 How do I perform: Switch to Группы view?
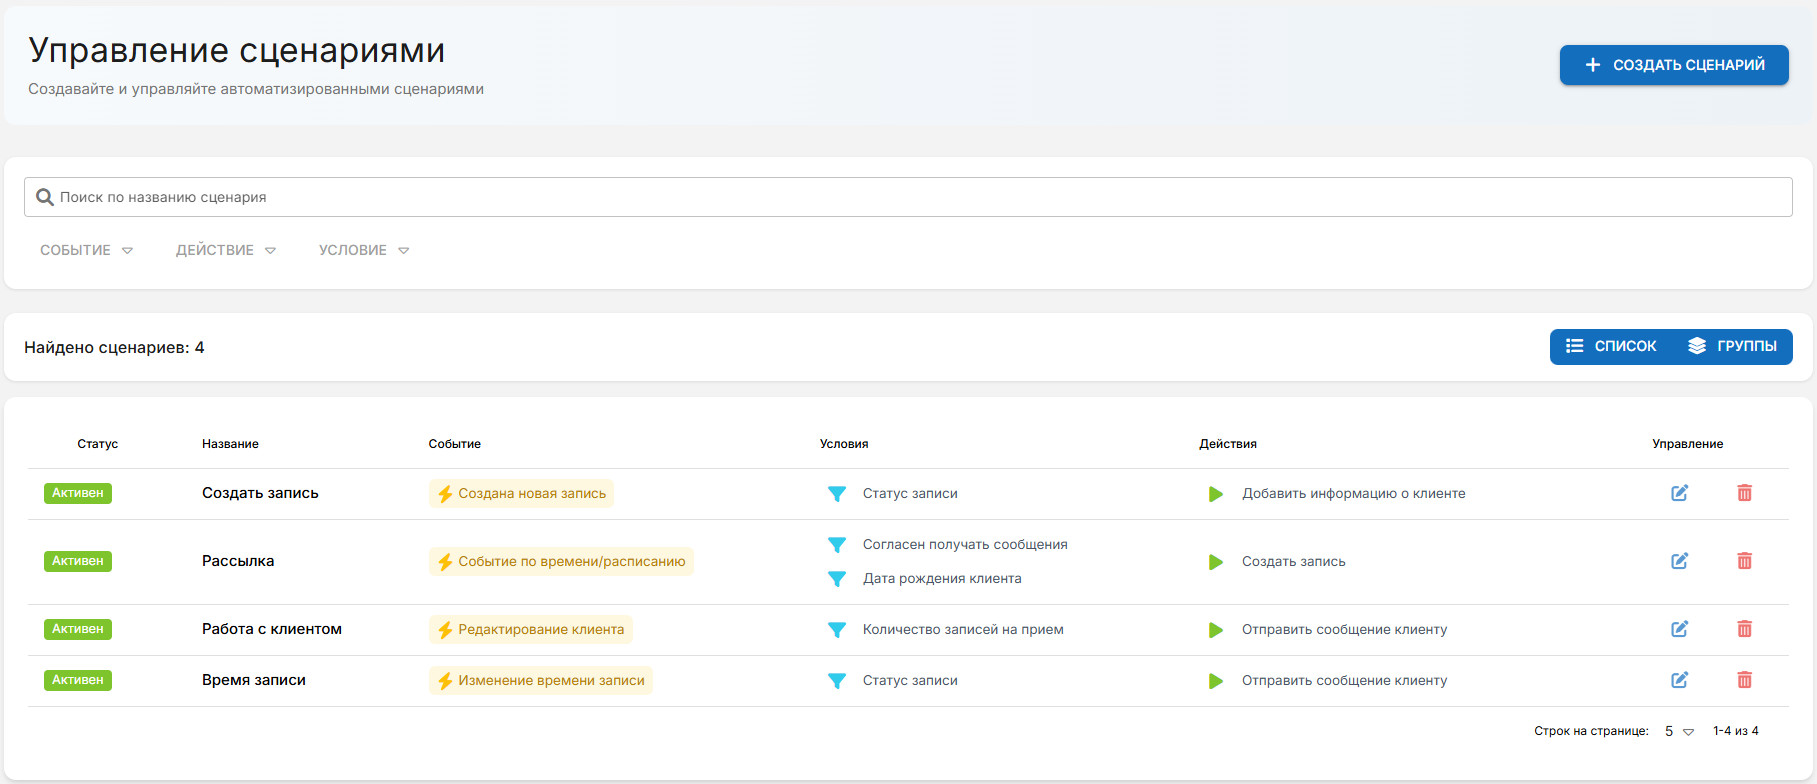pyautogui.click(x=1732, y=346)
